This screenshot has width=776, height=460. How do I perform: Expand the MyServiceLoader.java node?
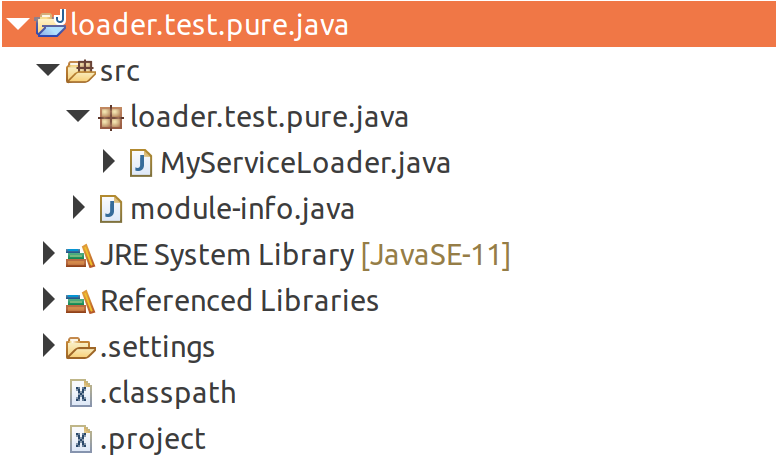click(108, 161)
